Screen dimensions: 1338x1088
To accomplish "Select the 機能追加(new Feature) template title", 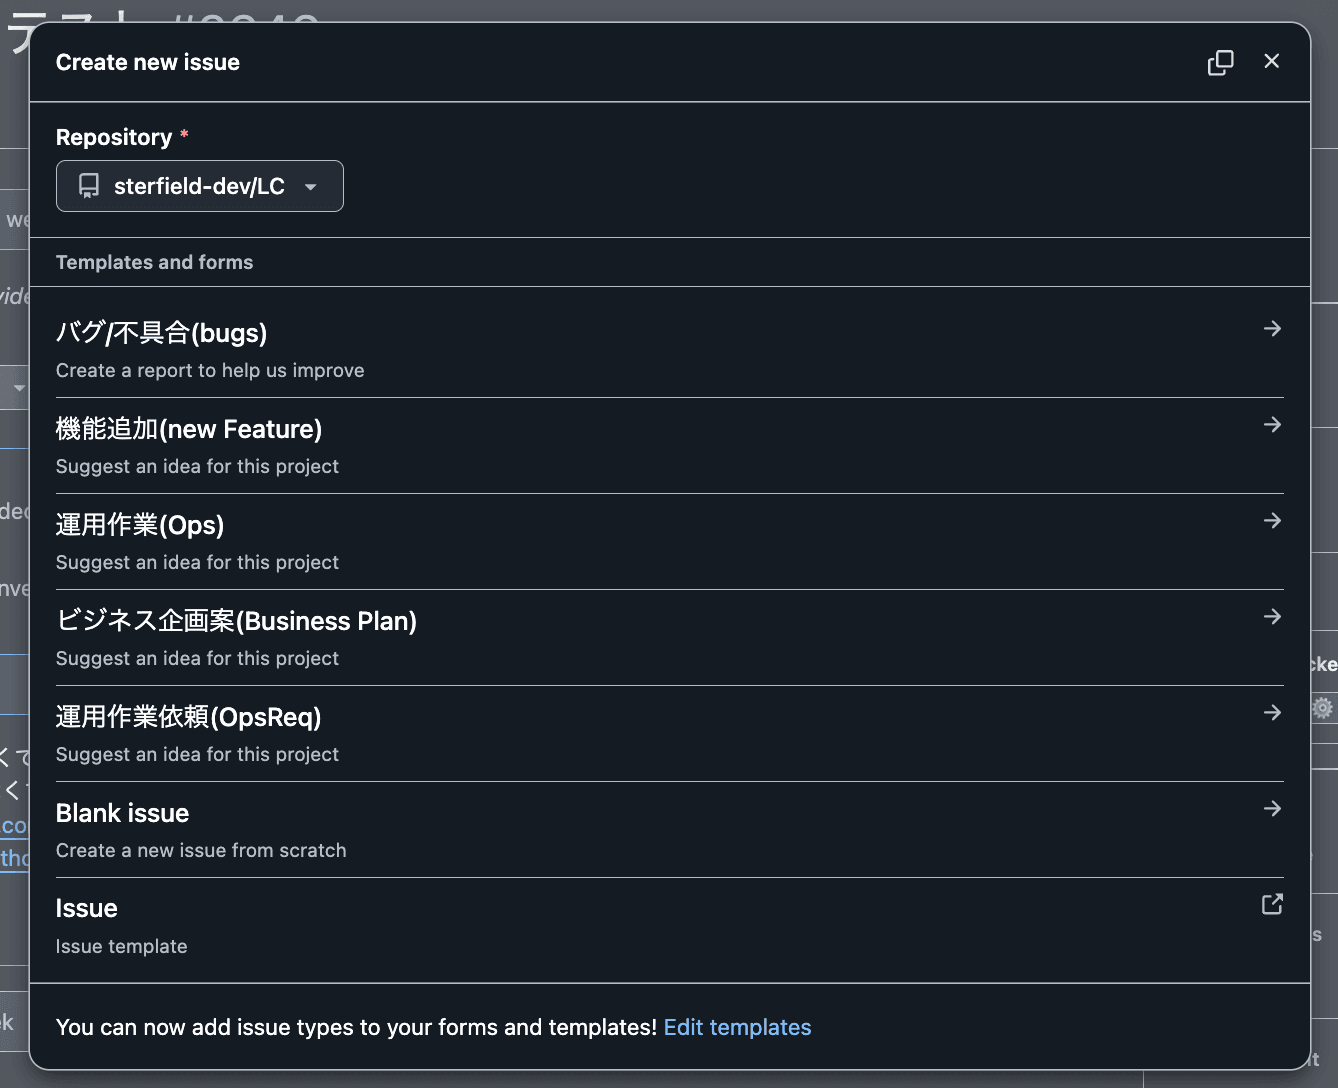I will click(189, 429).
